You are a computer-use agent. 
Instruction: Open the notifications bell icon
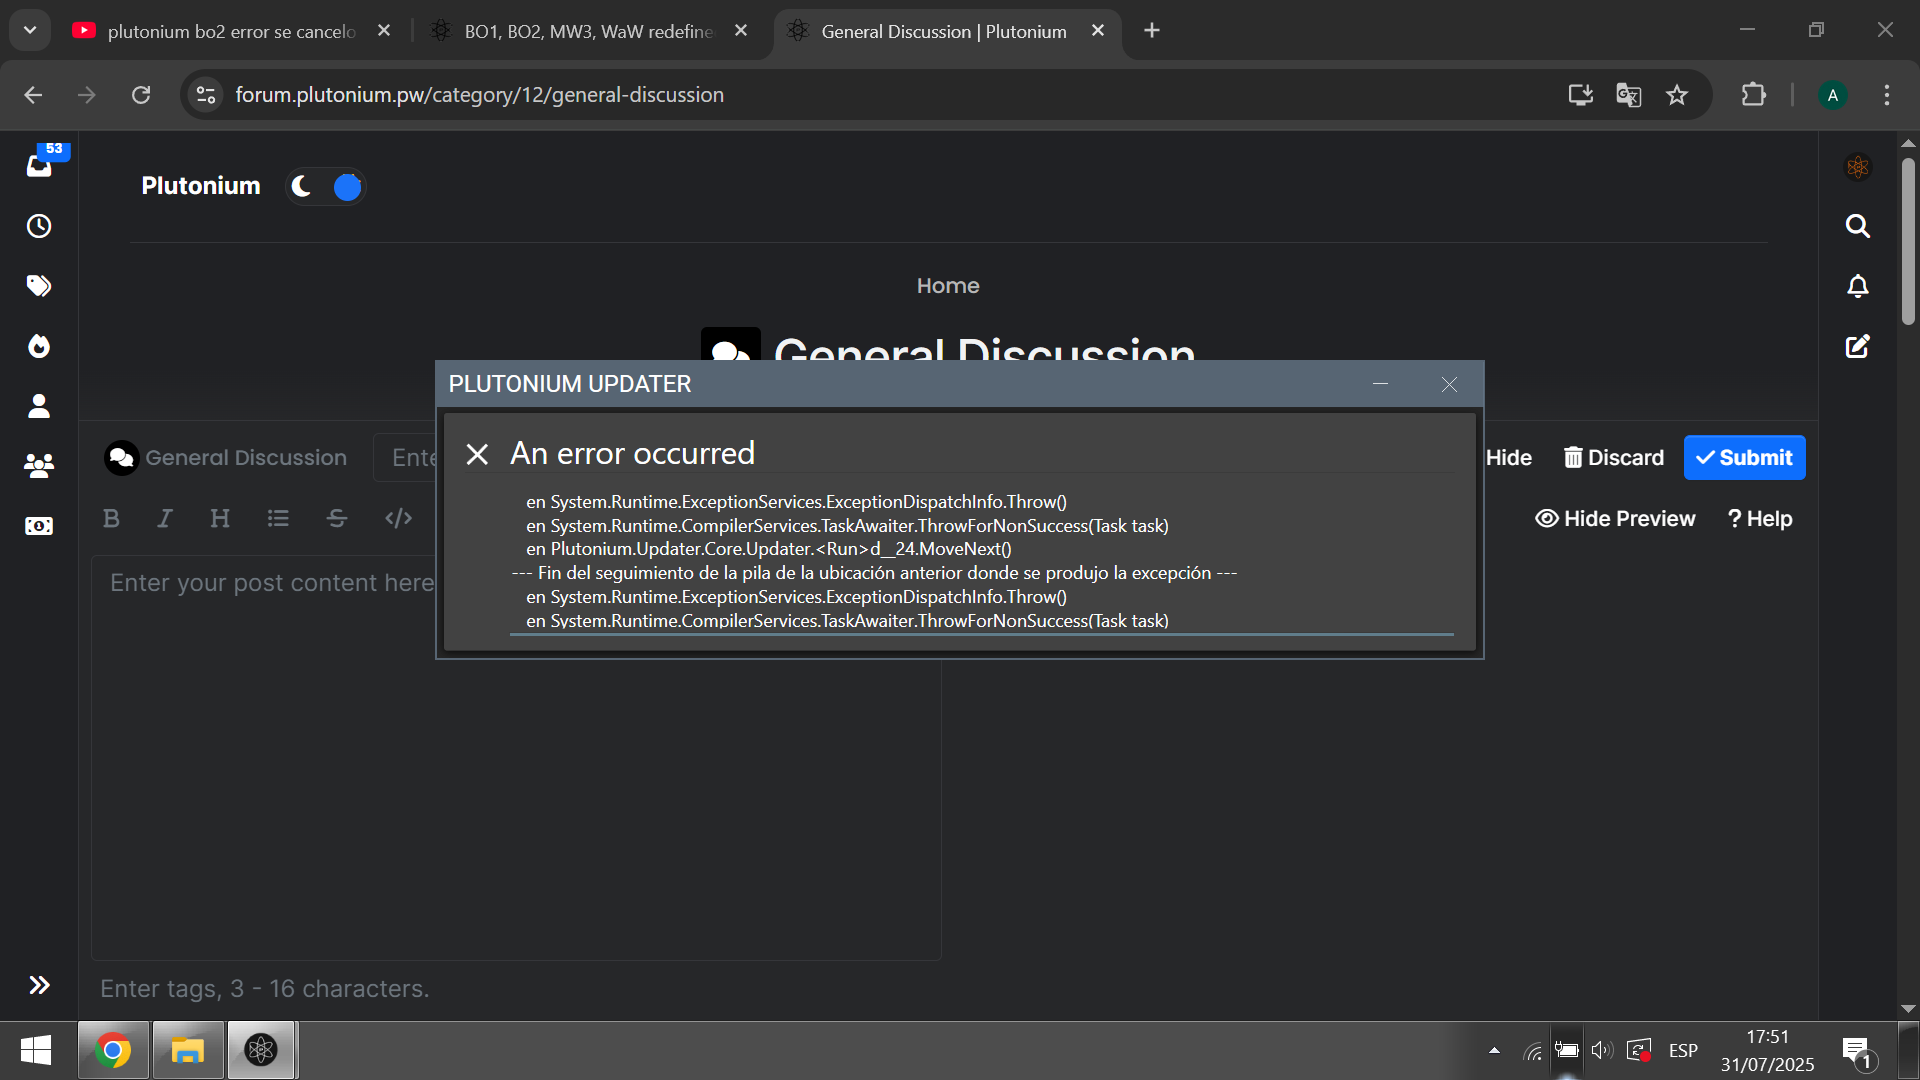click(1858, 286)
